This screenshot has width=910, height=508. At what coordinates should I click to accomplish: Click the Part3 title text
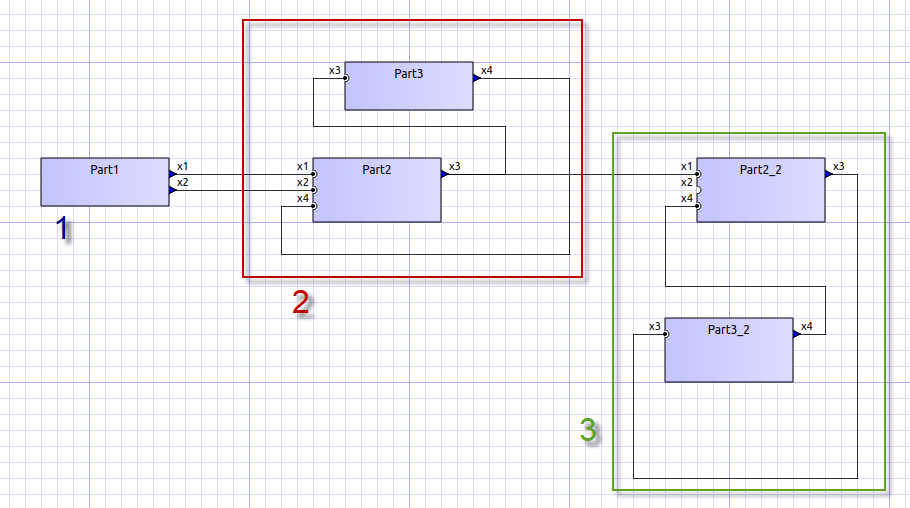coord(409,74)
